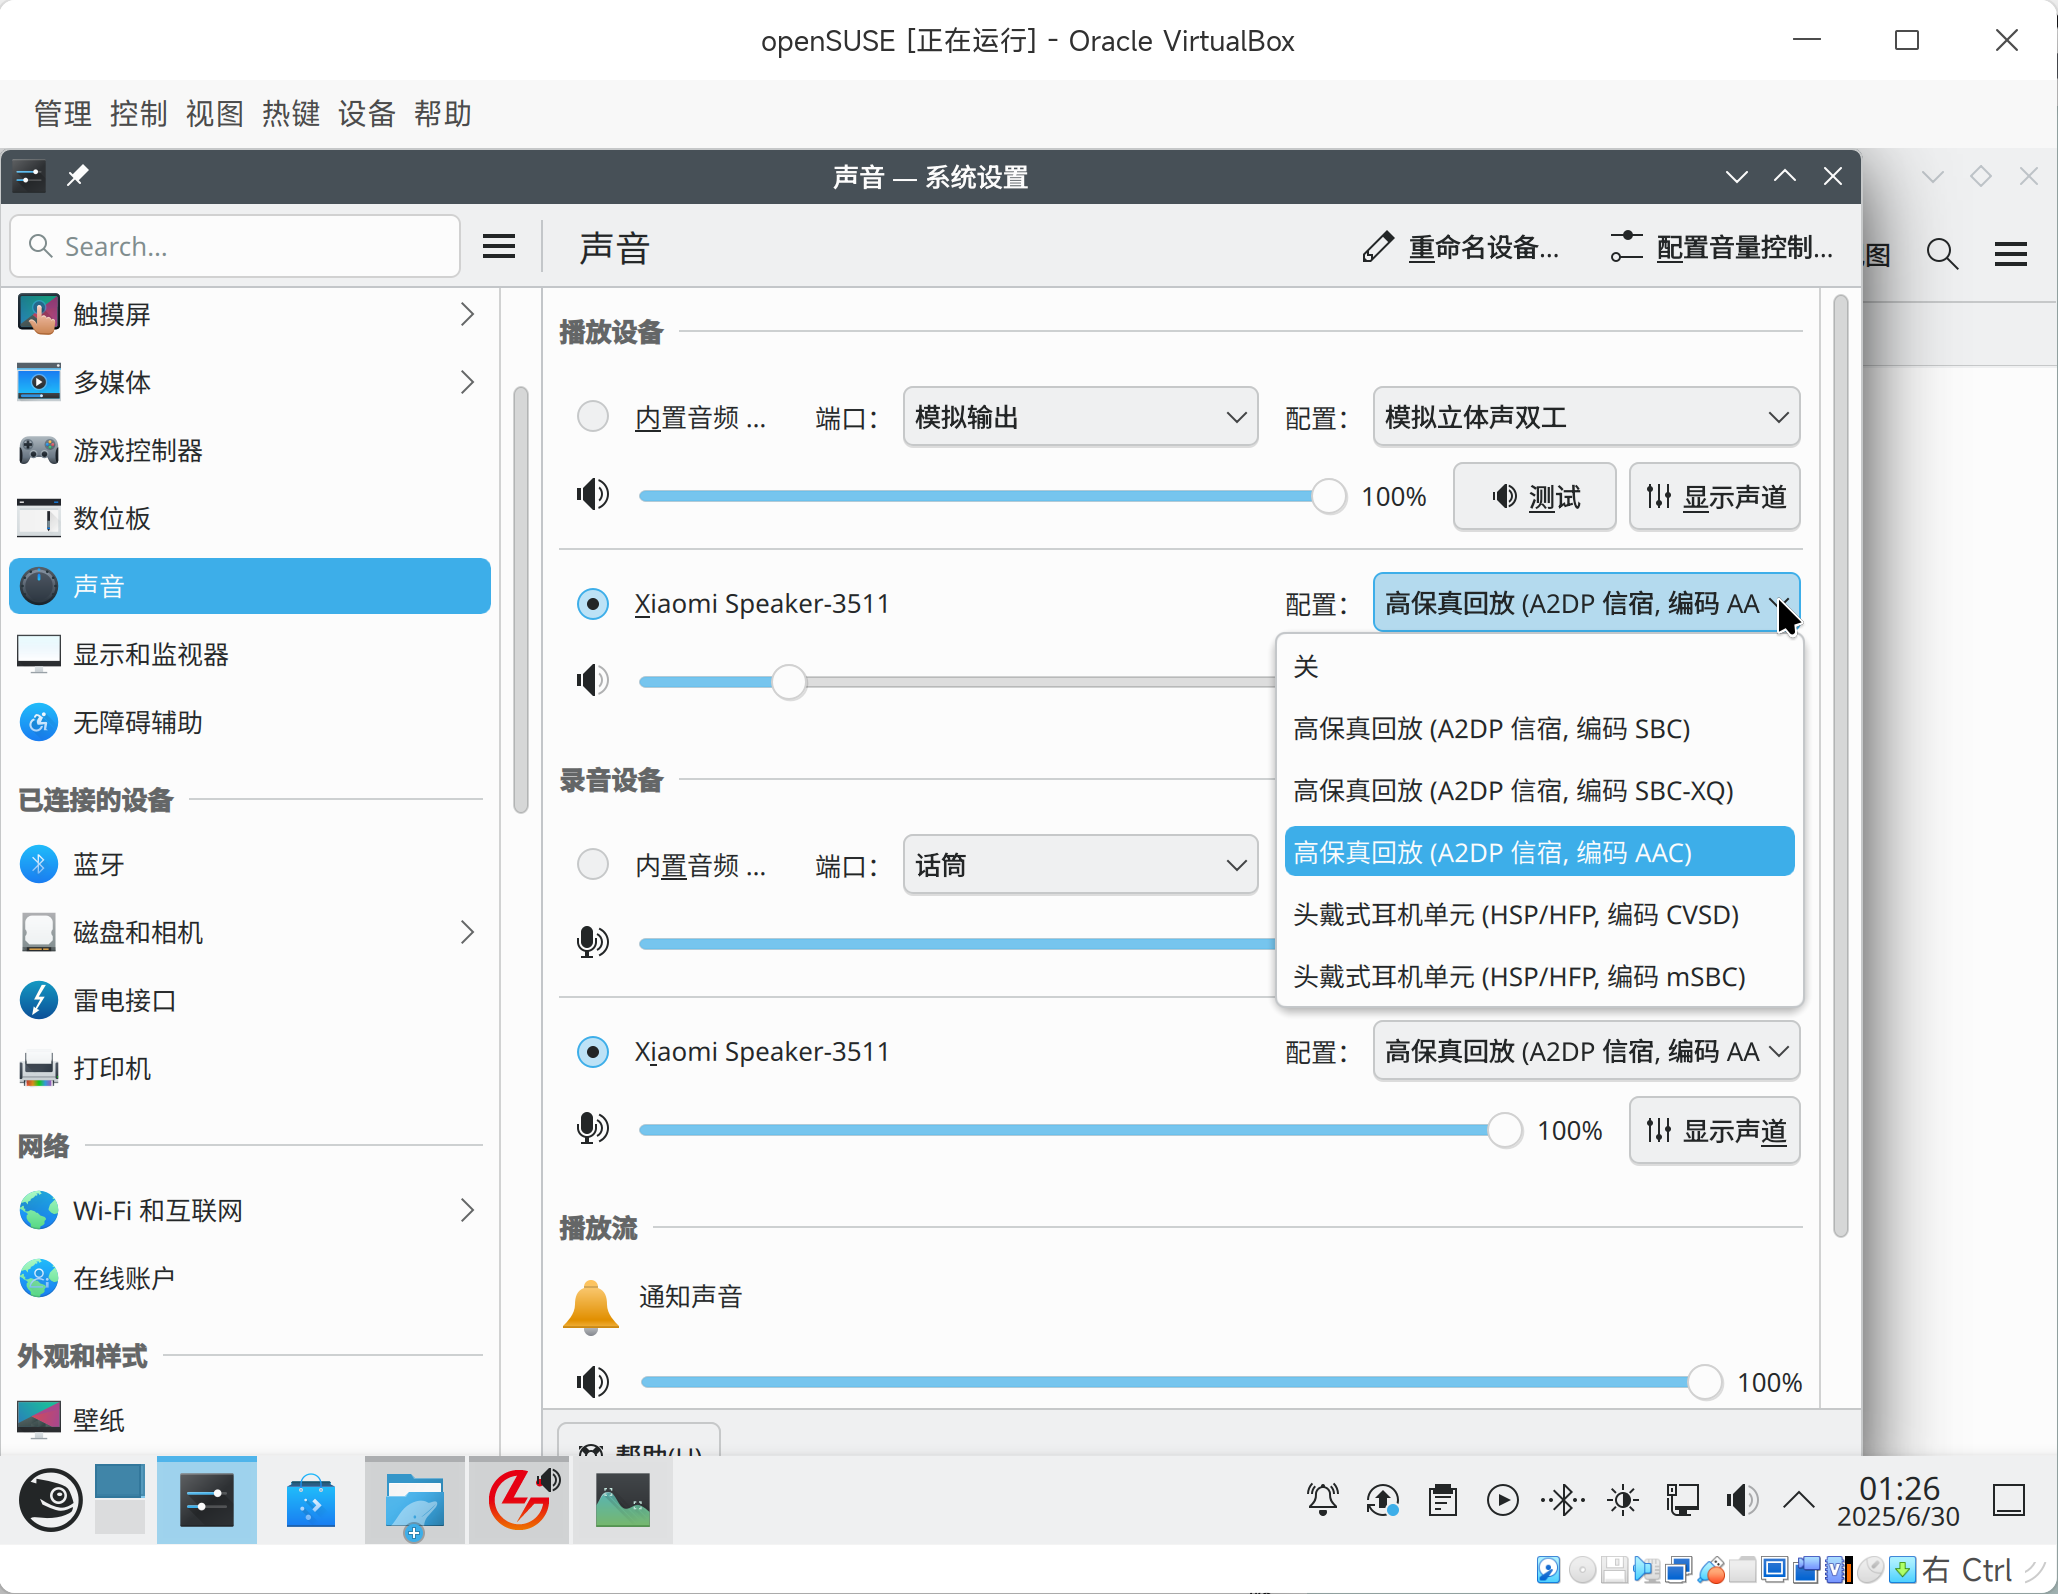Open the 模拟输出 port dropdown
The image size is (2058, 1594).
tap(1080, 416)
